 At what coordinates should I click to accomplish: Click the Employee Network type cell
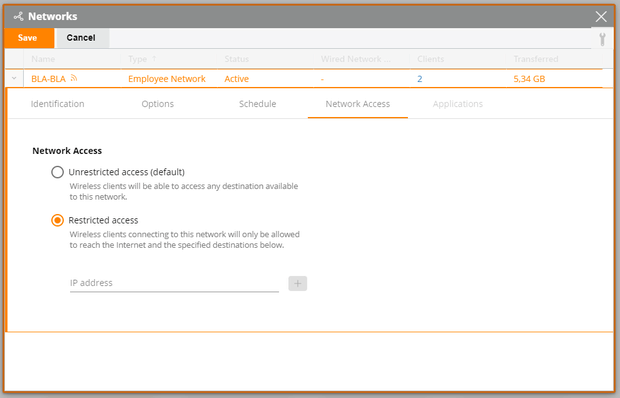167,79
